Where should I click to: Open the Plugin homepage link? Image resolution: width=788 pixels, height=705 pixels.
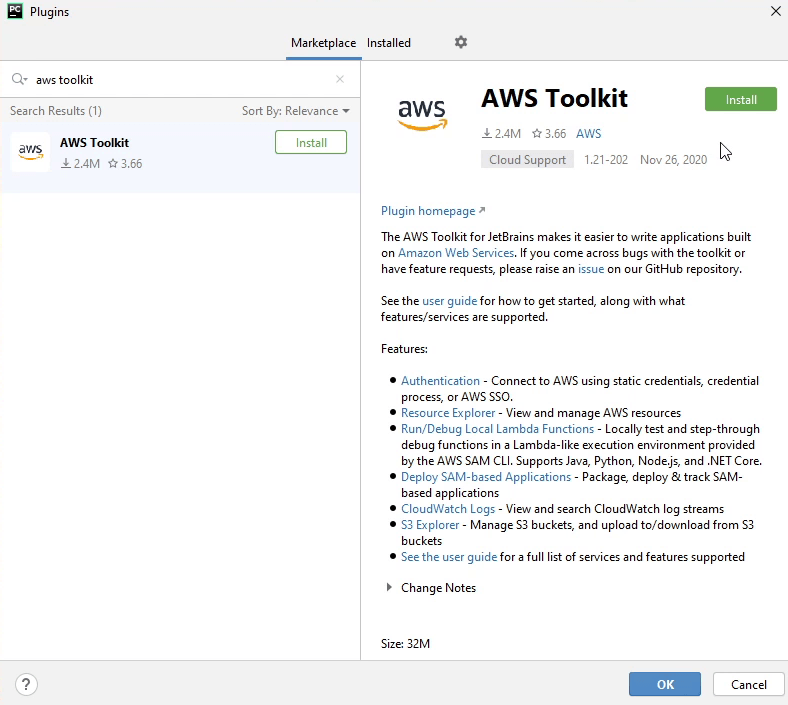coord(428,211)
